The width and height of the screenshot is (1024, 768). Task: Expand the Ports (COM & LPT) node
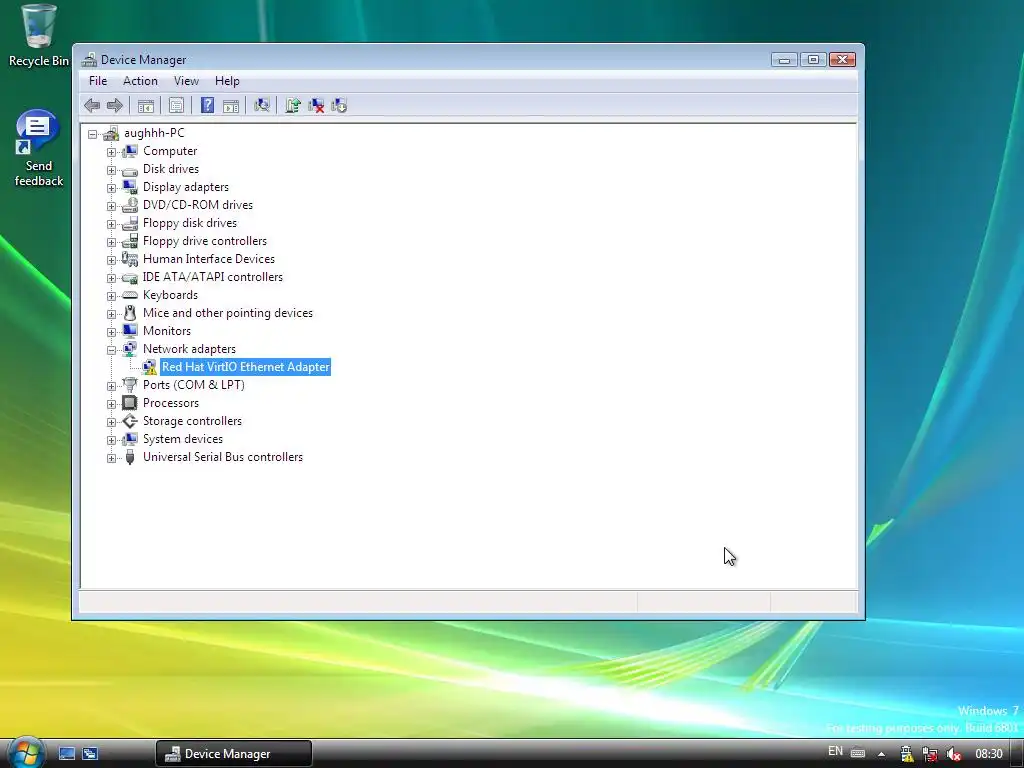click(112, 386)
